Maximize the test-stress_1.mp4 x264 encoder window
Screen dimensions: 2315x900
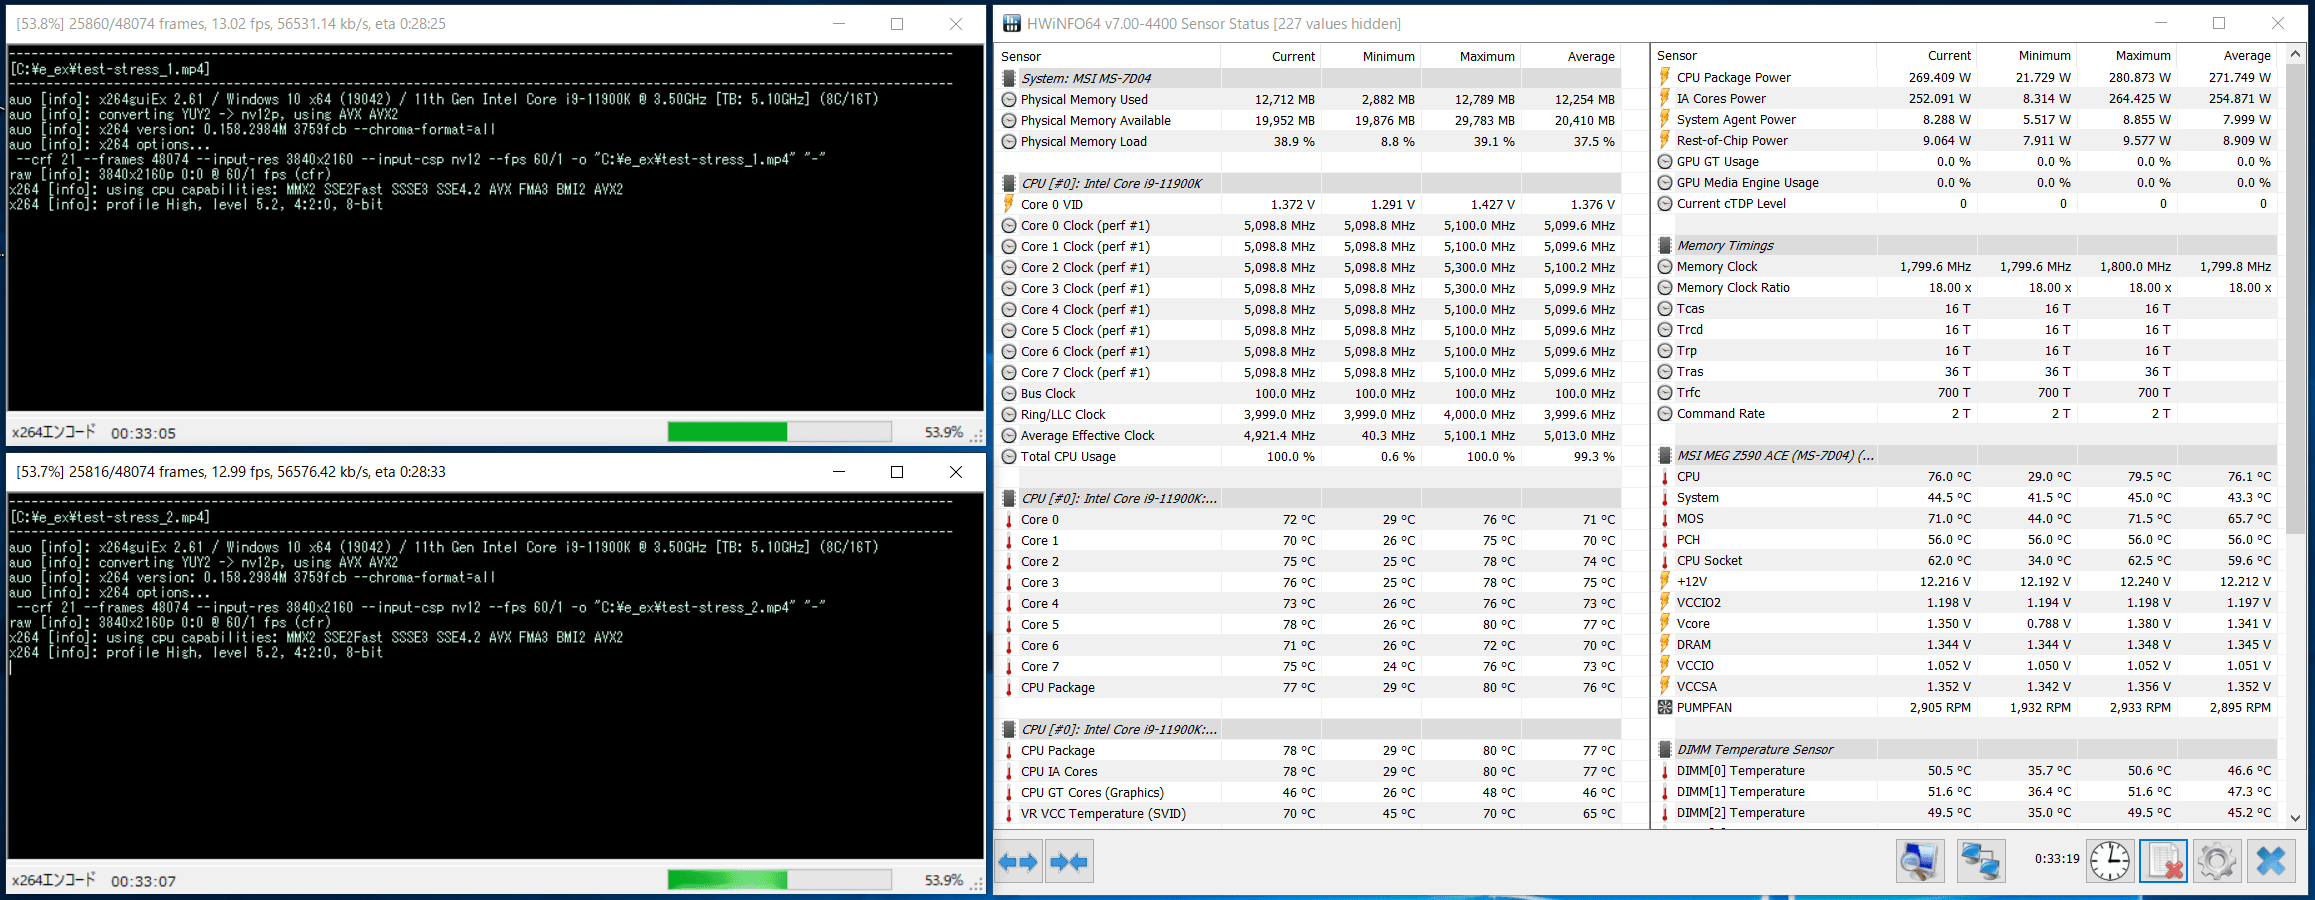coord(897,24)
